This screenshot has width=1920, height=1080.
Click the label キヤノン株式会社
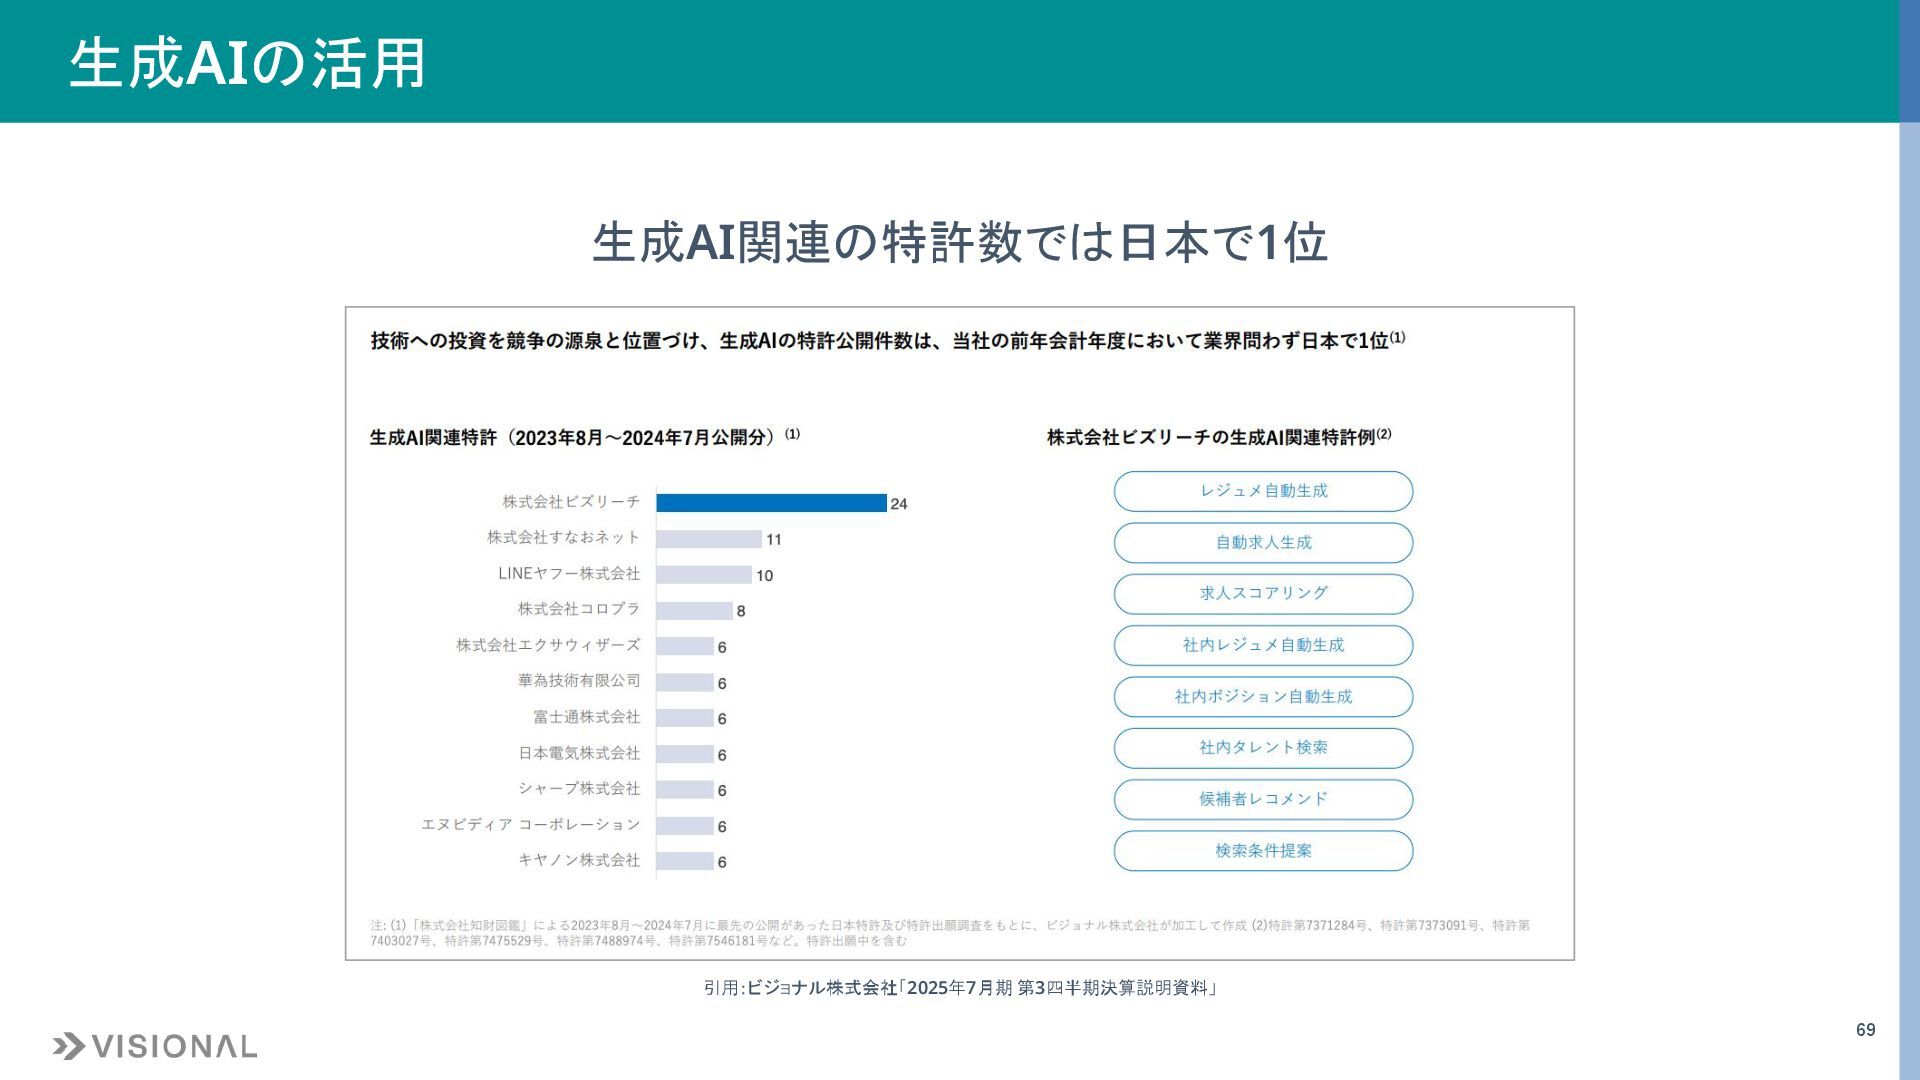pyautogui.click(x=579, y=860)
